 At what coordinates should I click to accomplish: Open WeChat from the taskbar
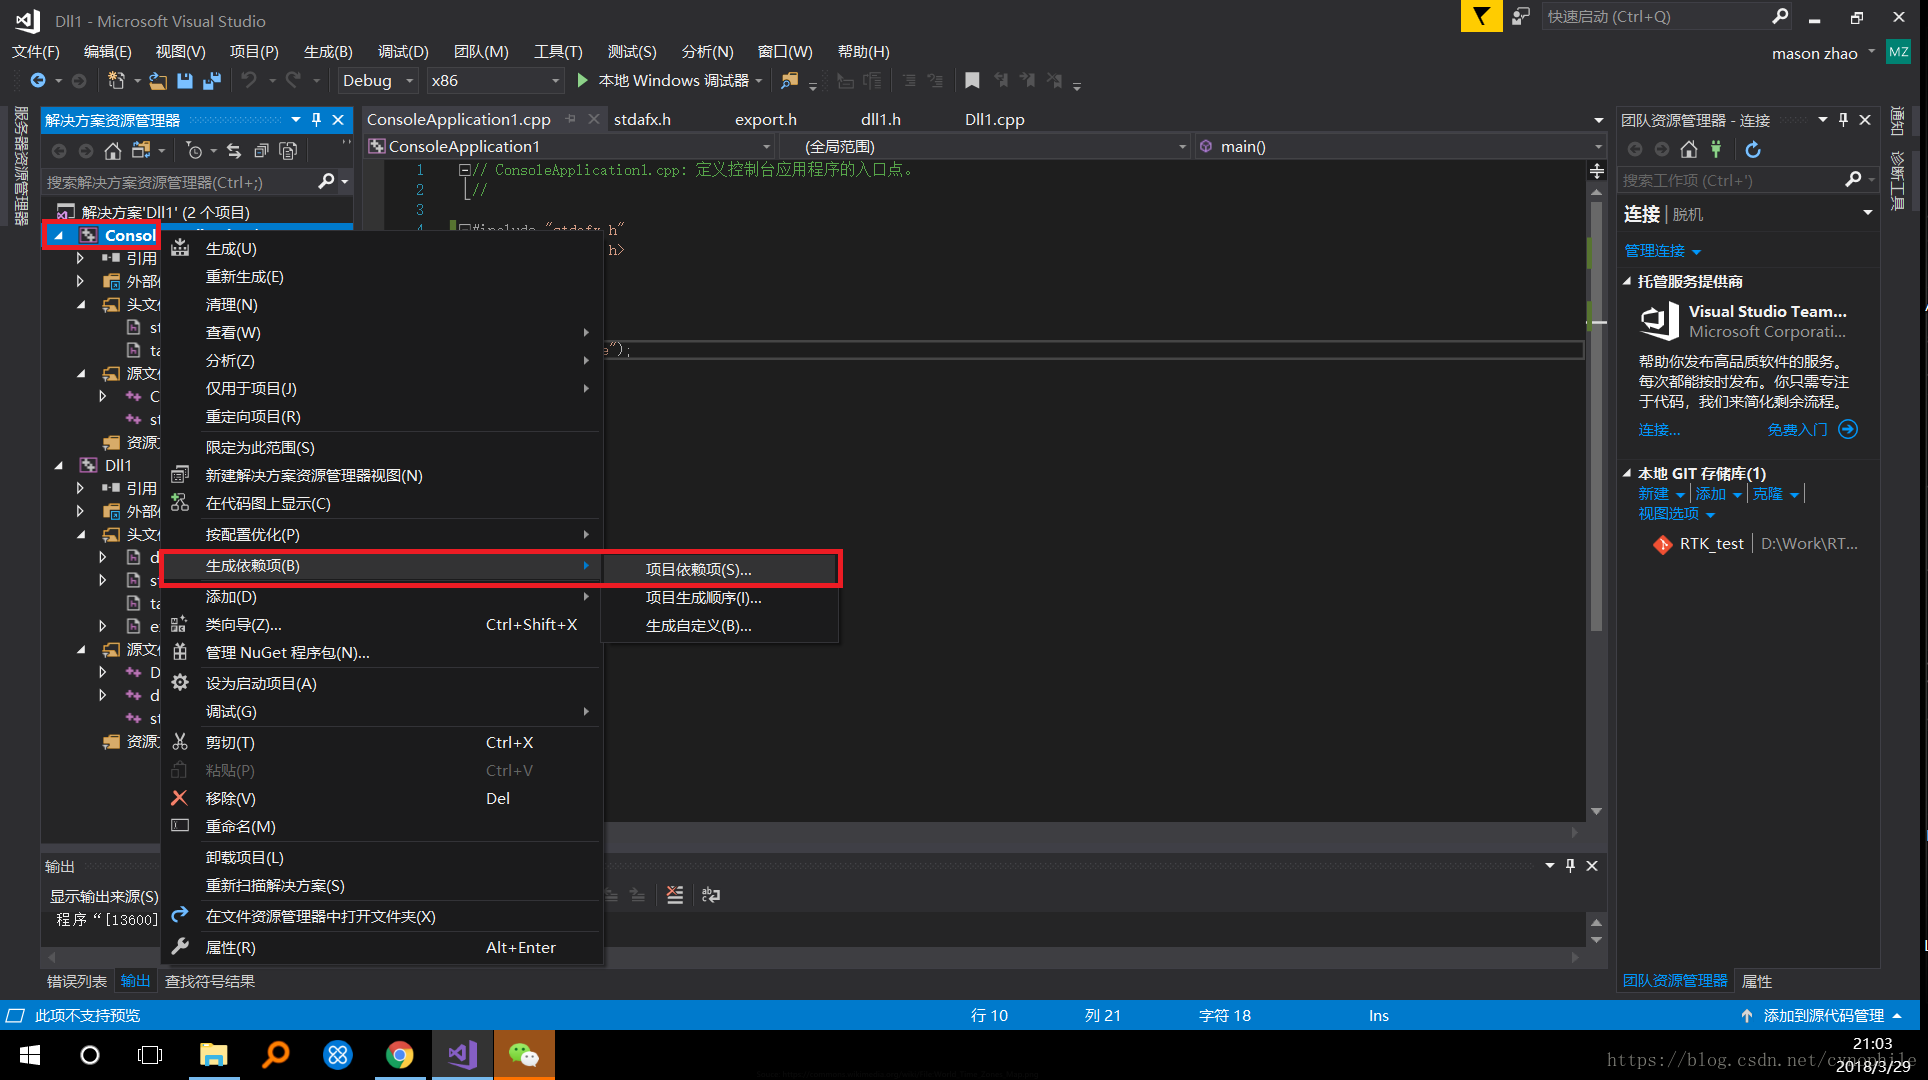(x=523, y=1054)
